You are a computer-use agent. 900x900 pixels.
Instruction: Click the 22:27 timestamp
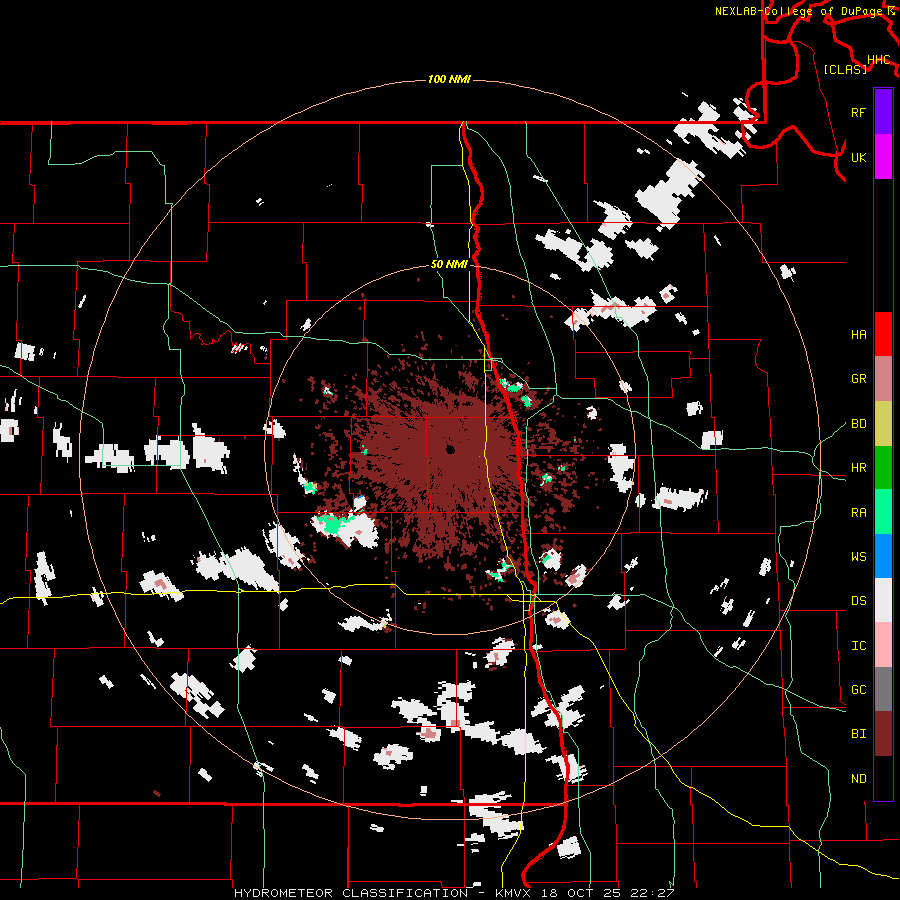pos(651,893)
